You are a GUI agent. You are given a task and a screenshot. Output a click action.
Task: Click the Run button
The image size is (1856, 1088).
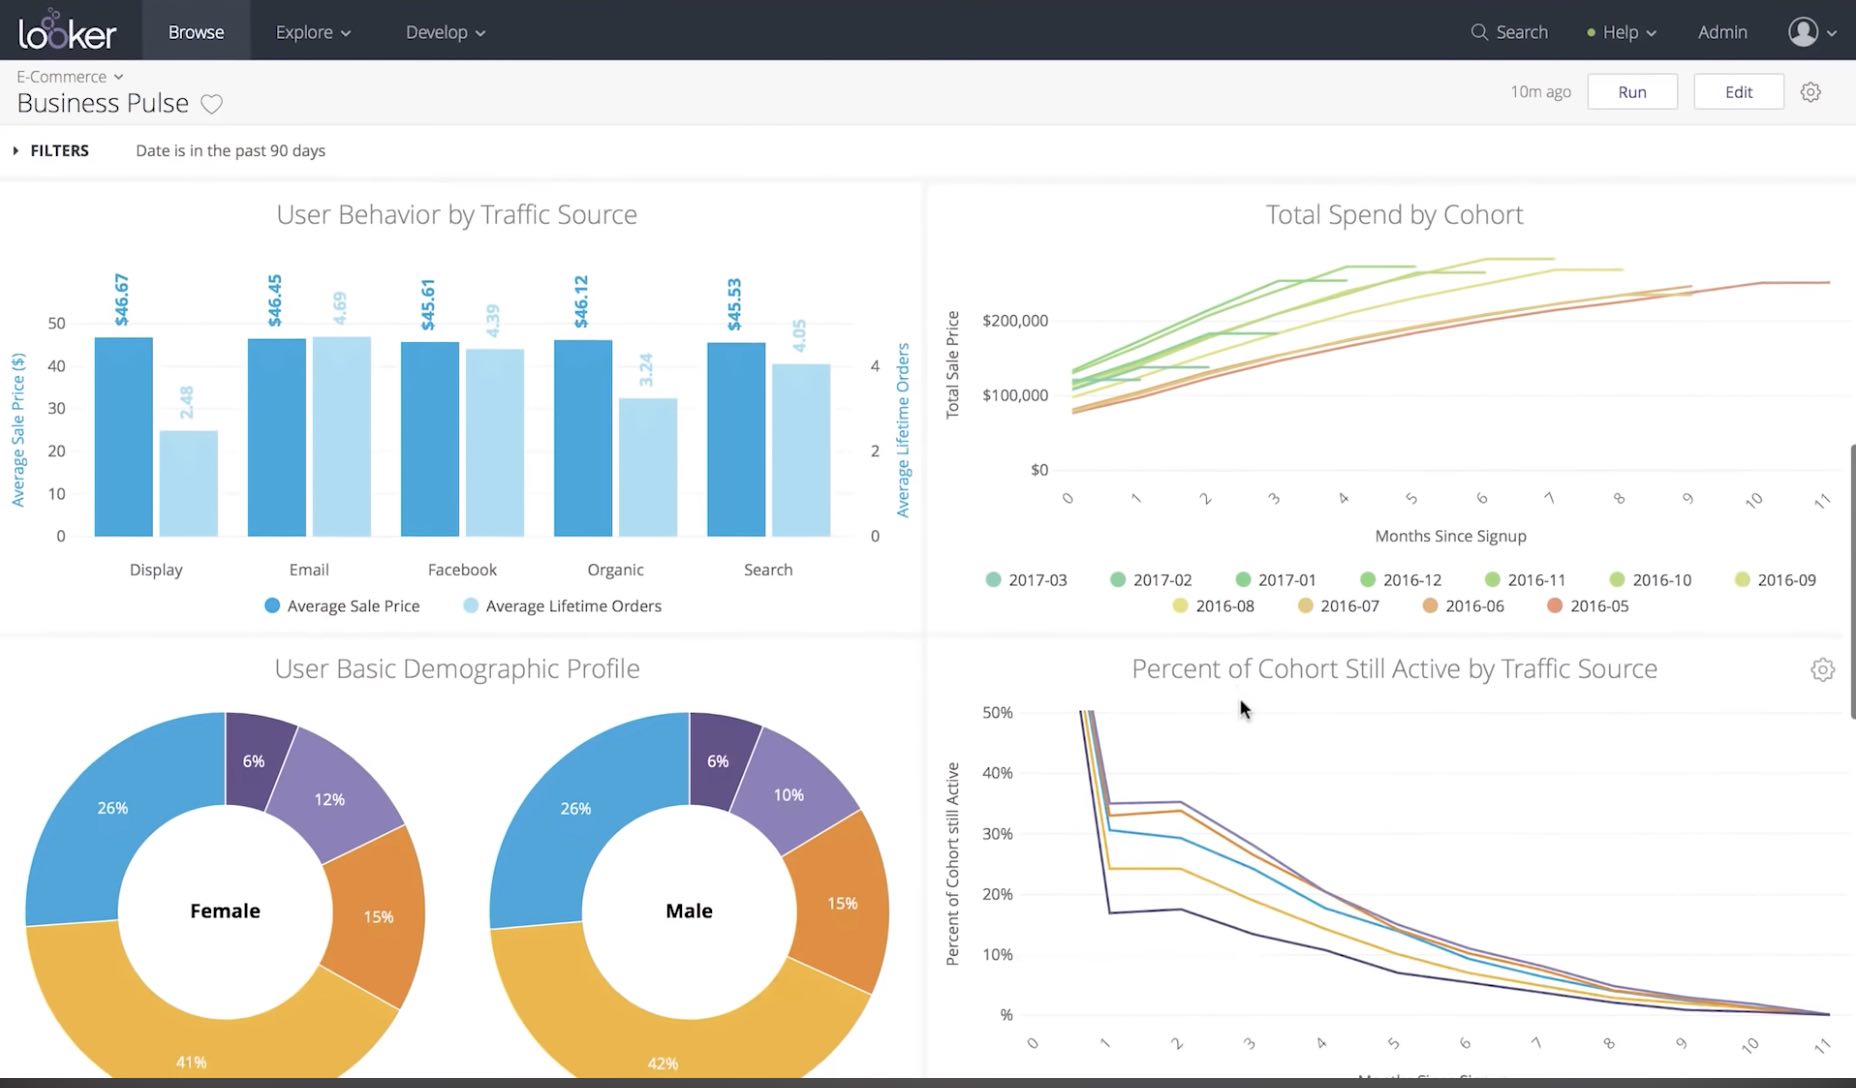tap(1632, 92)
